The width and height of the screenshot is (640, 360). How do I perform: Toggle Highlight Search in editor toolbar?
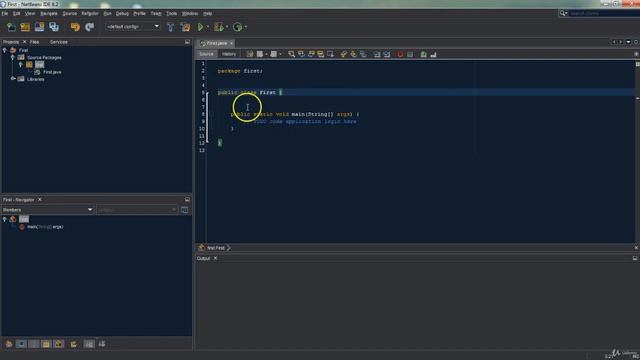321,54
